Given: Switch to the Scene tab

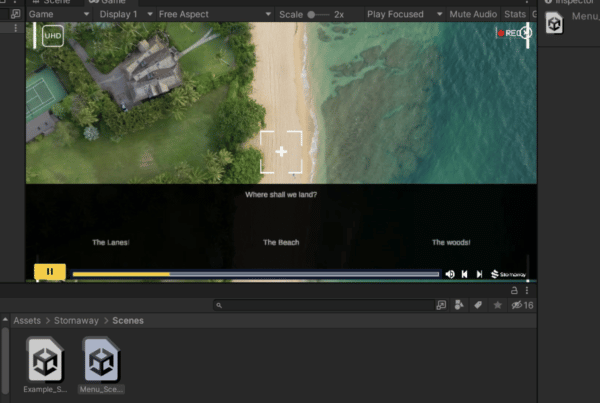Looking at the screenshot, I should pos(53,2).
